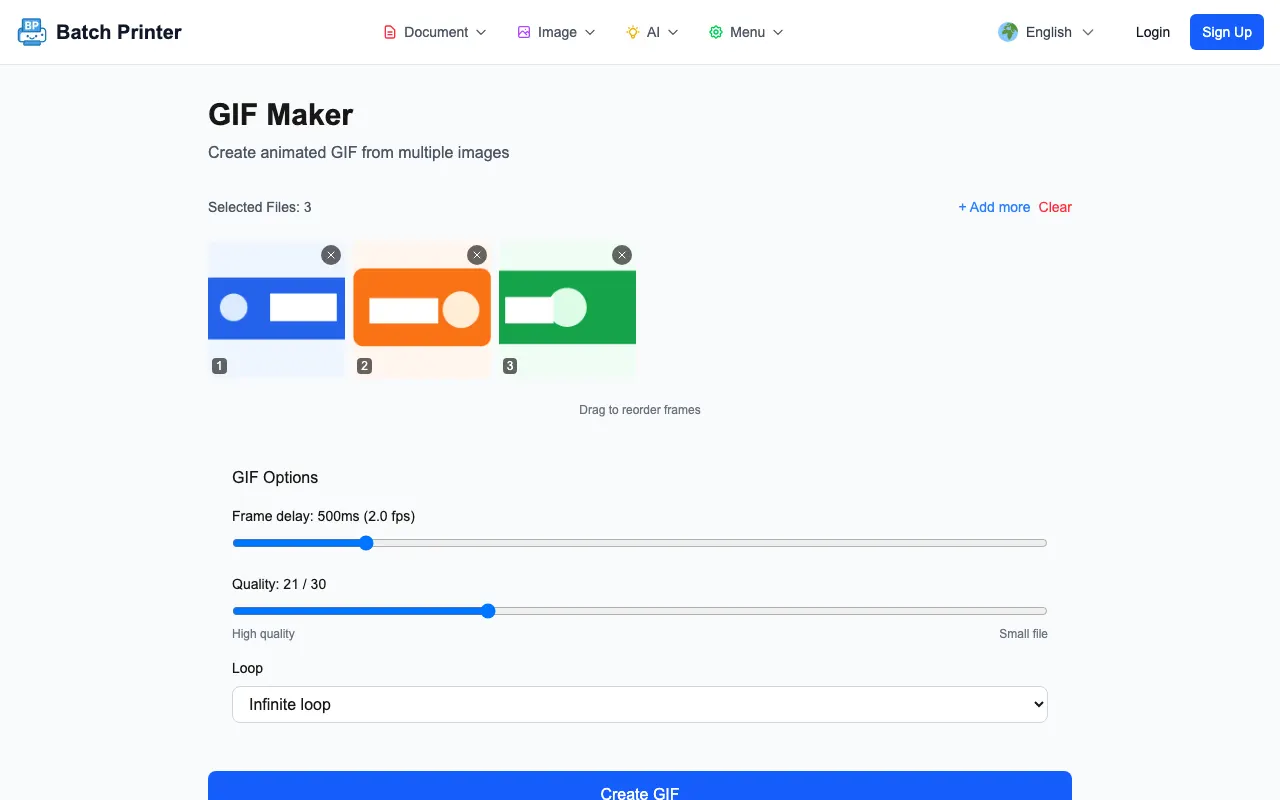Click the Quality slider handle

[488, 611]
